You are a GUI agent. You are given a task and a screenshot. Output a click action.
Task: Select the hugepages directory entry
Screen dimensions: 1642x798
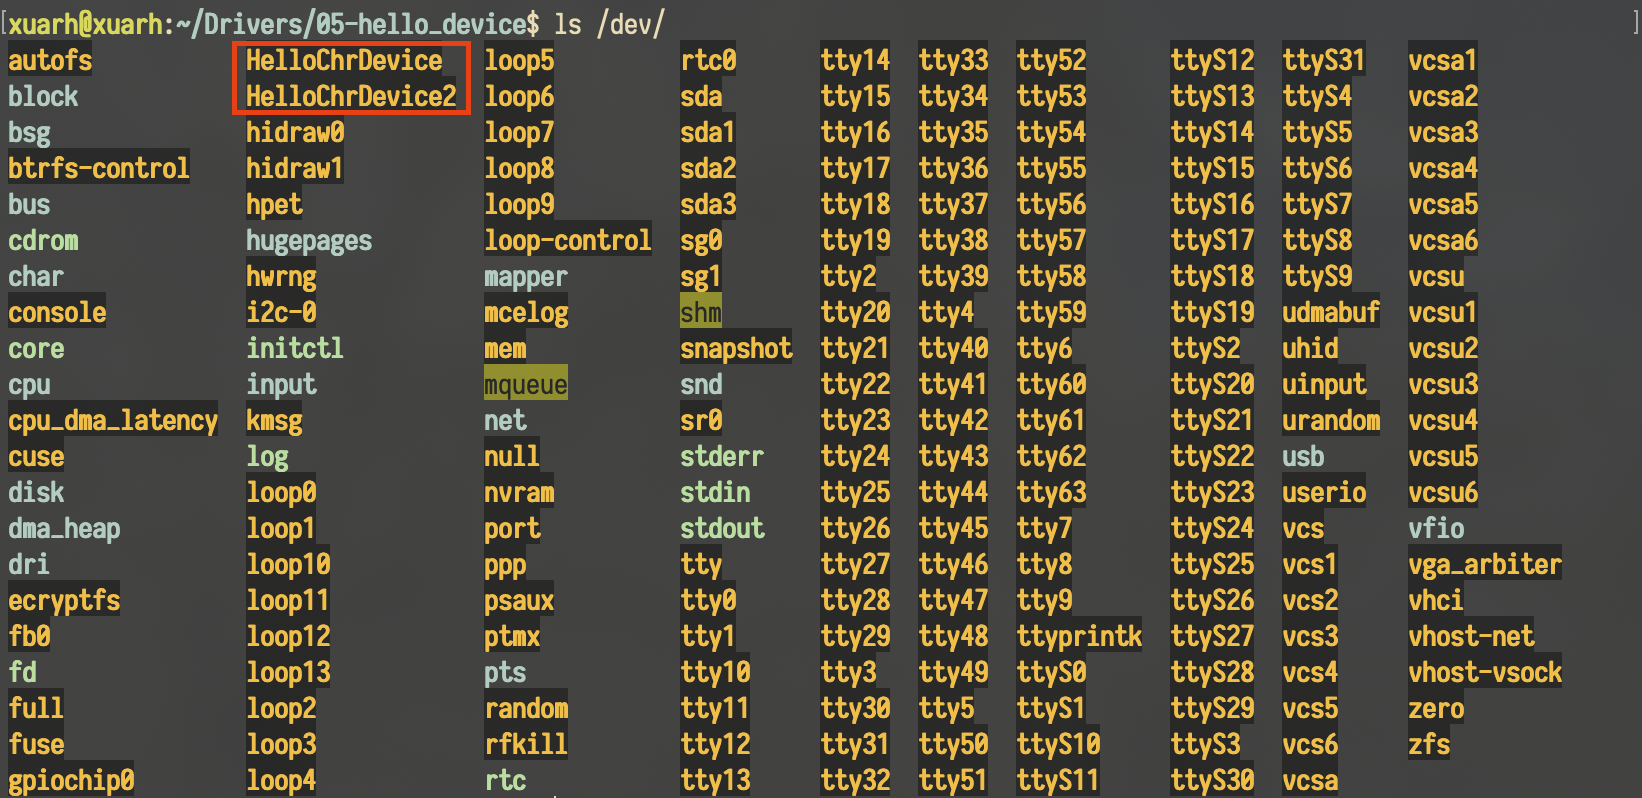[x=309, y=241]
